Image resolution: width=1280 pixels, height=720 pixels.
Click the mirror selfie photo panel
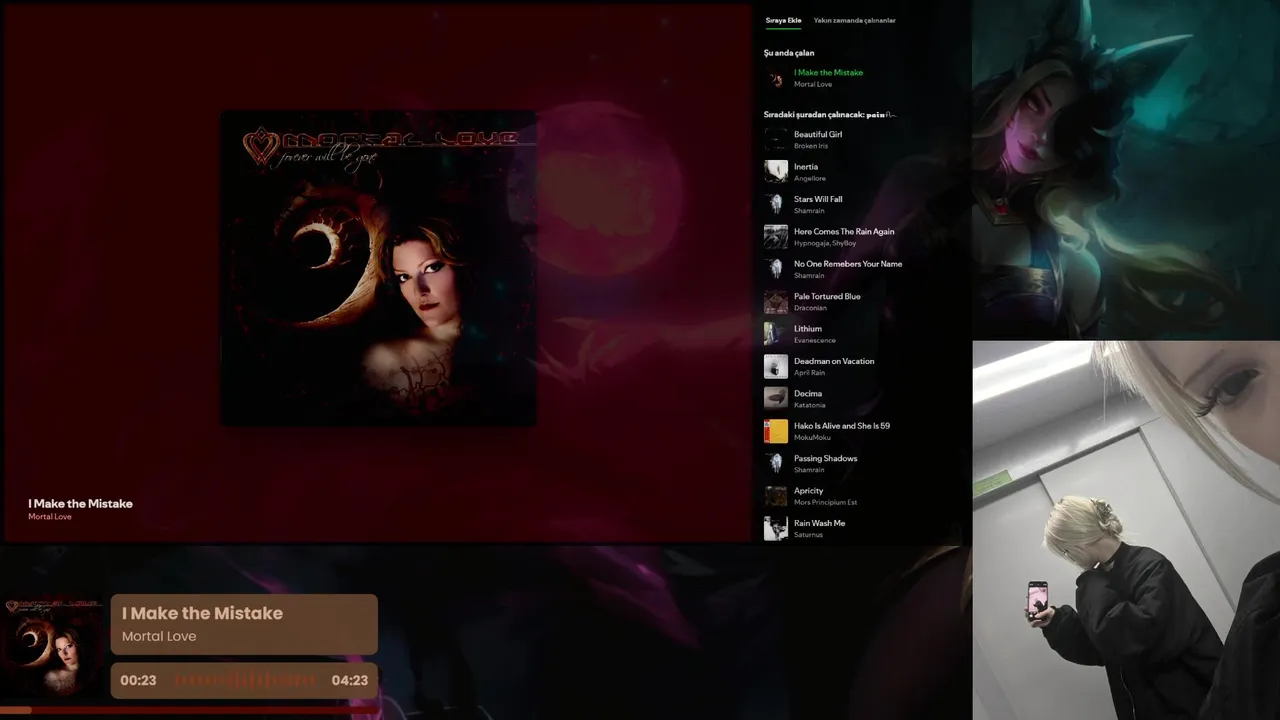click(x=1126, y=530)
